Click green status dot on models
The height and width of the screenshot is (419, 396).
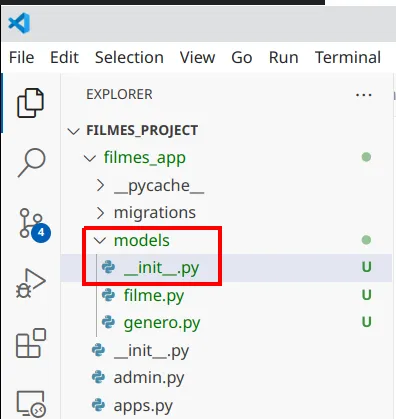[x=366, y=240]
